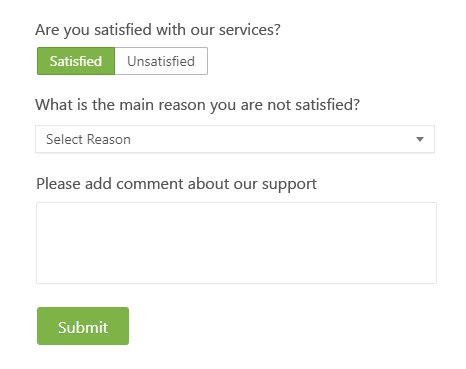
Task: Select the Satisfied option
Action: coord(76,61)
